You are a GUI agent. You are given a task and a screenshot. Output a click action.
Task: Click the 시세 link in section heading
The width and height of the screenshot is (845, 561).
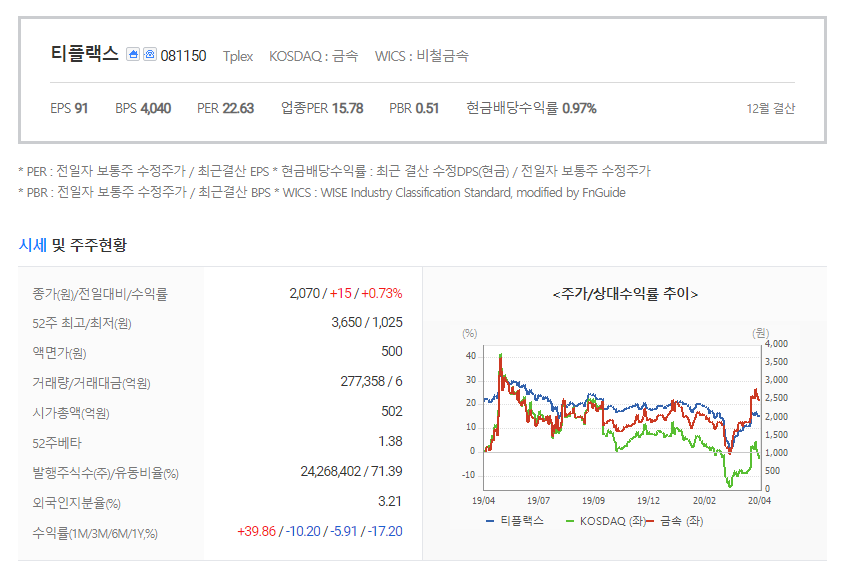(x=33, y=245)
